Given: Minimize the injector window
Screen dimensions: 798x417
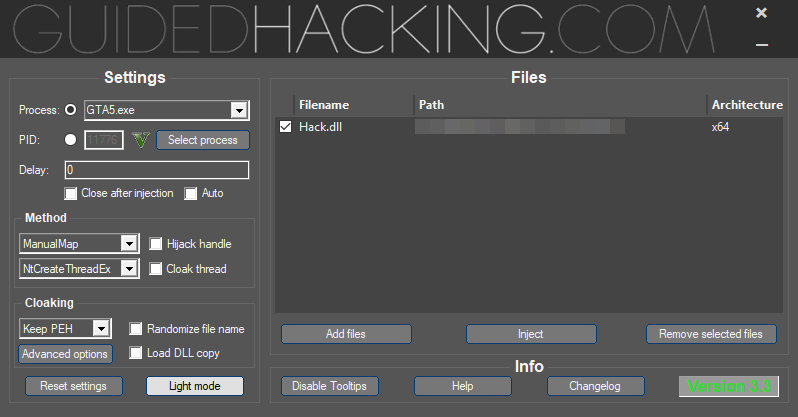Looking at the screenshot, I should pyautogui.click(x=761, y=45).
